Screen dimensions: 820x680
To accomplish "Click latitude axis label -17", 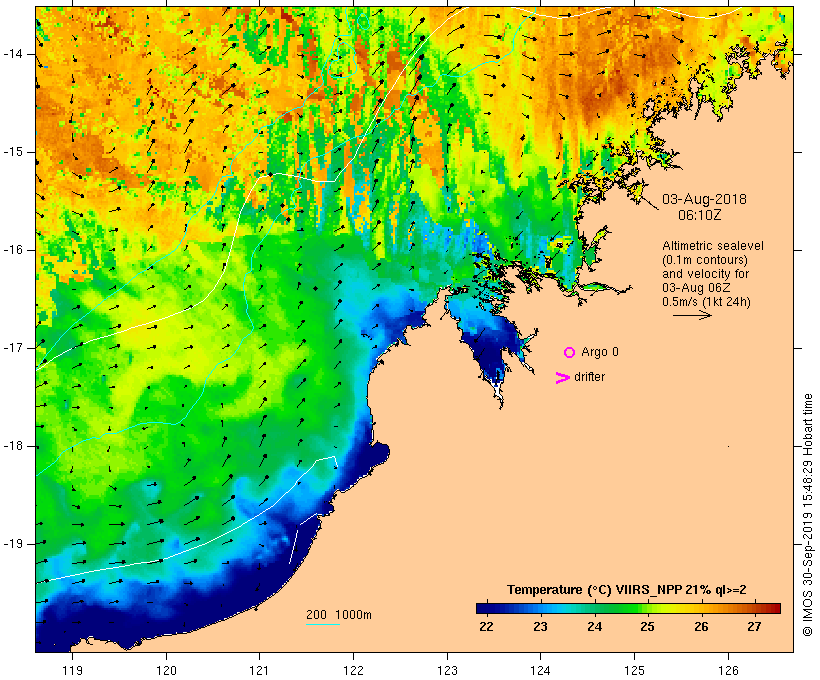I will coord(13,348).
